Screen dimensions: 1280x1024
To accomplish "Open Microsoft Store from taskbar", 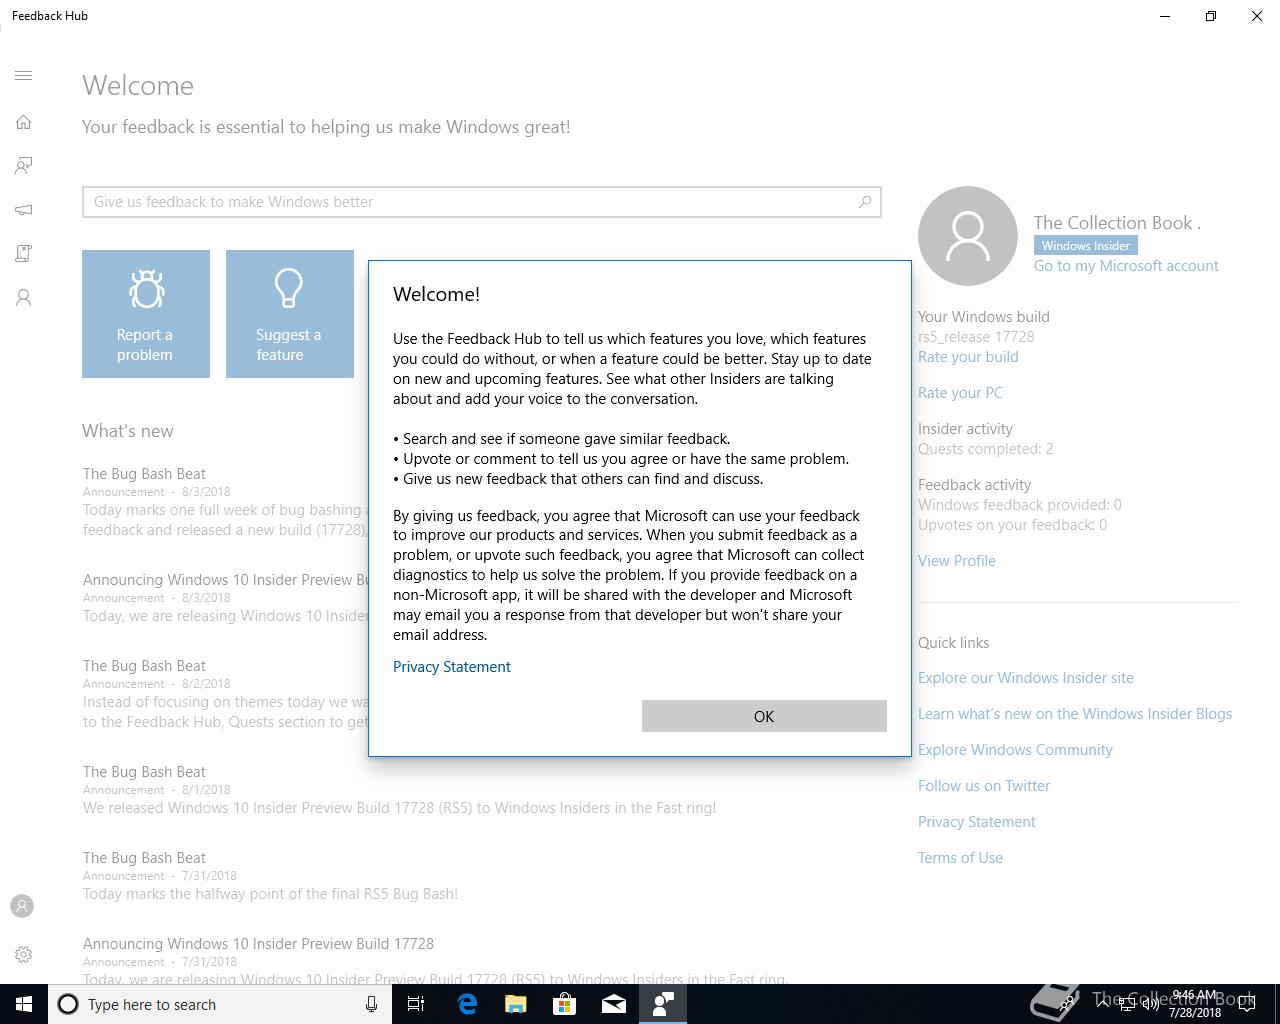I will [564, 1004].
